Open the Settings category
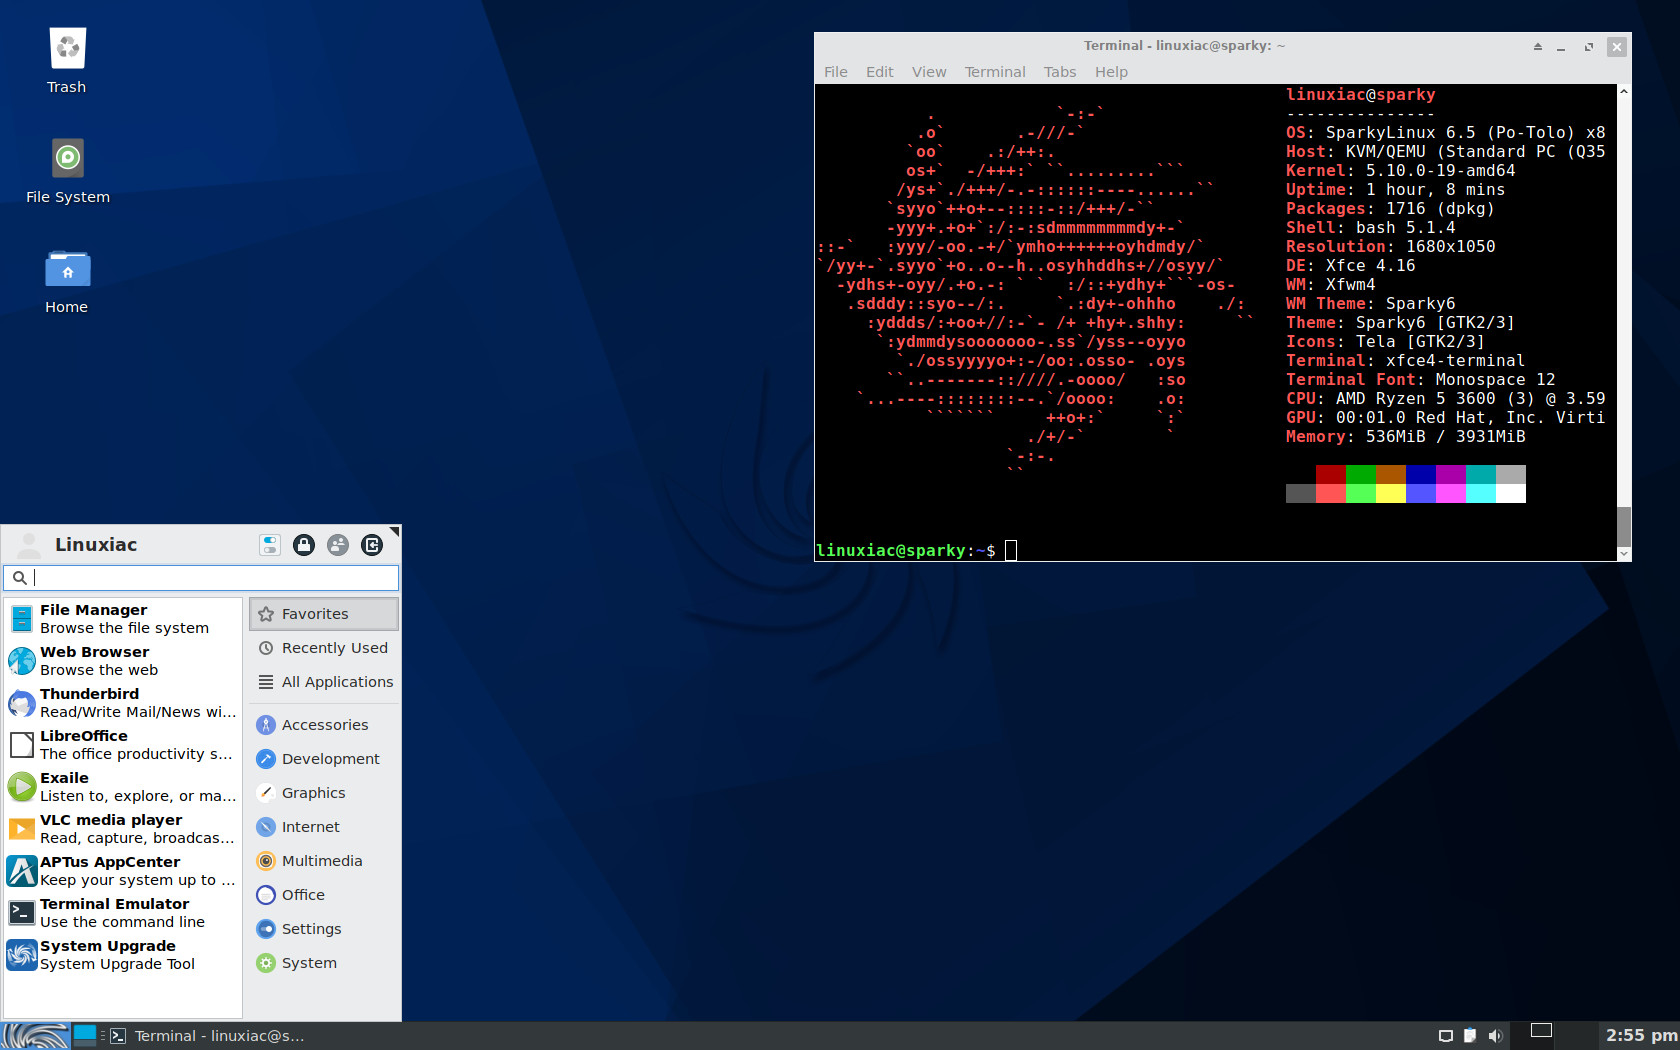Viewport: 1680px width, 1050px height. 324,929
